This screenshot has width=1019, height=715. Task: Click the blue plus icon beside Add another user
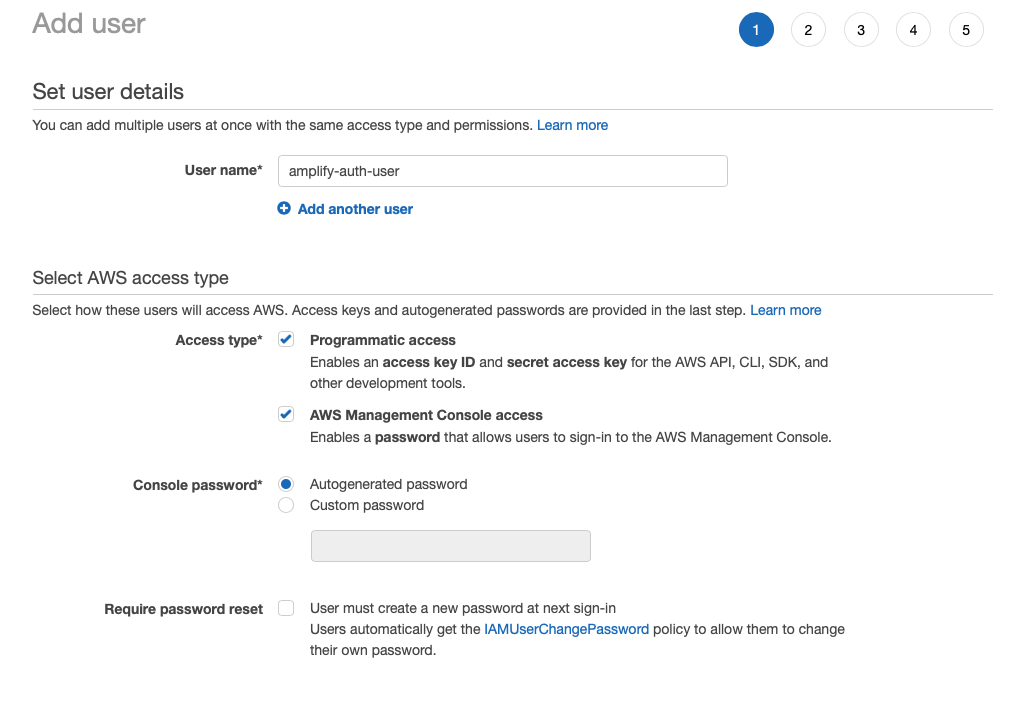[x=284, y=208]
